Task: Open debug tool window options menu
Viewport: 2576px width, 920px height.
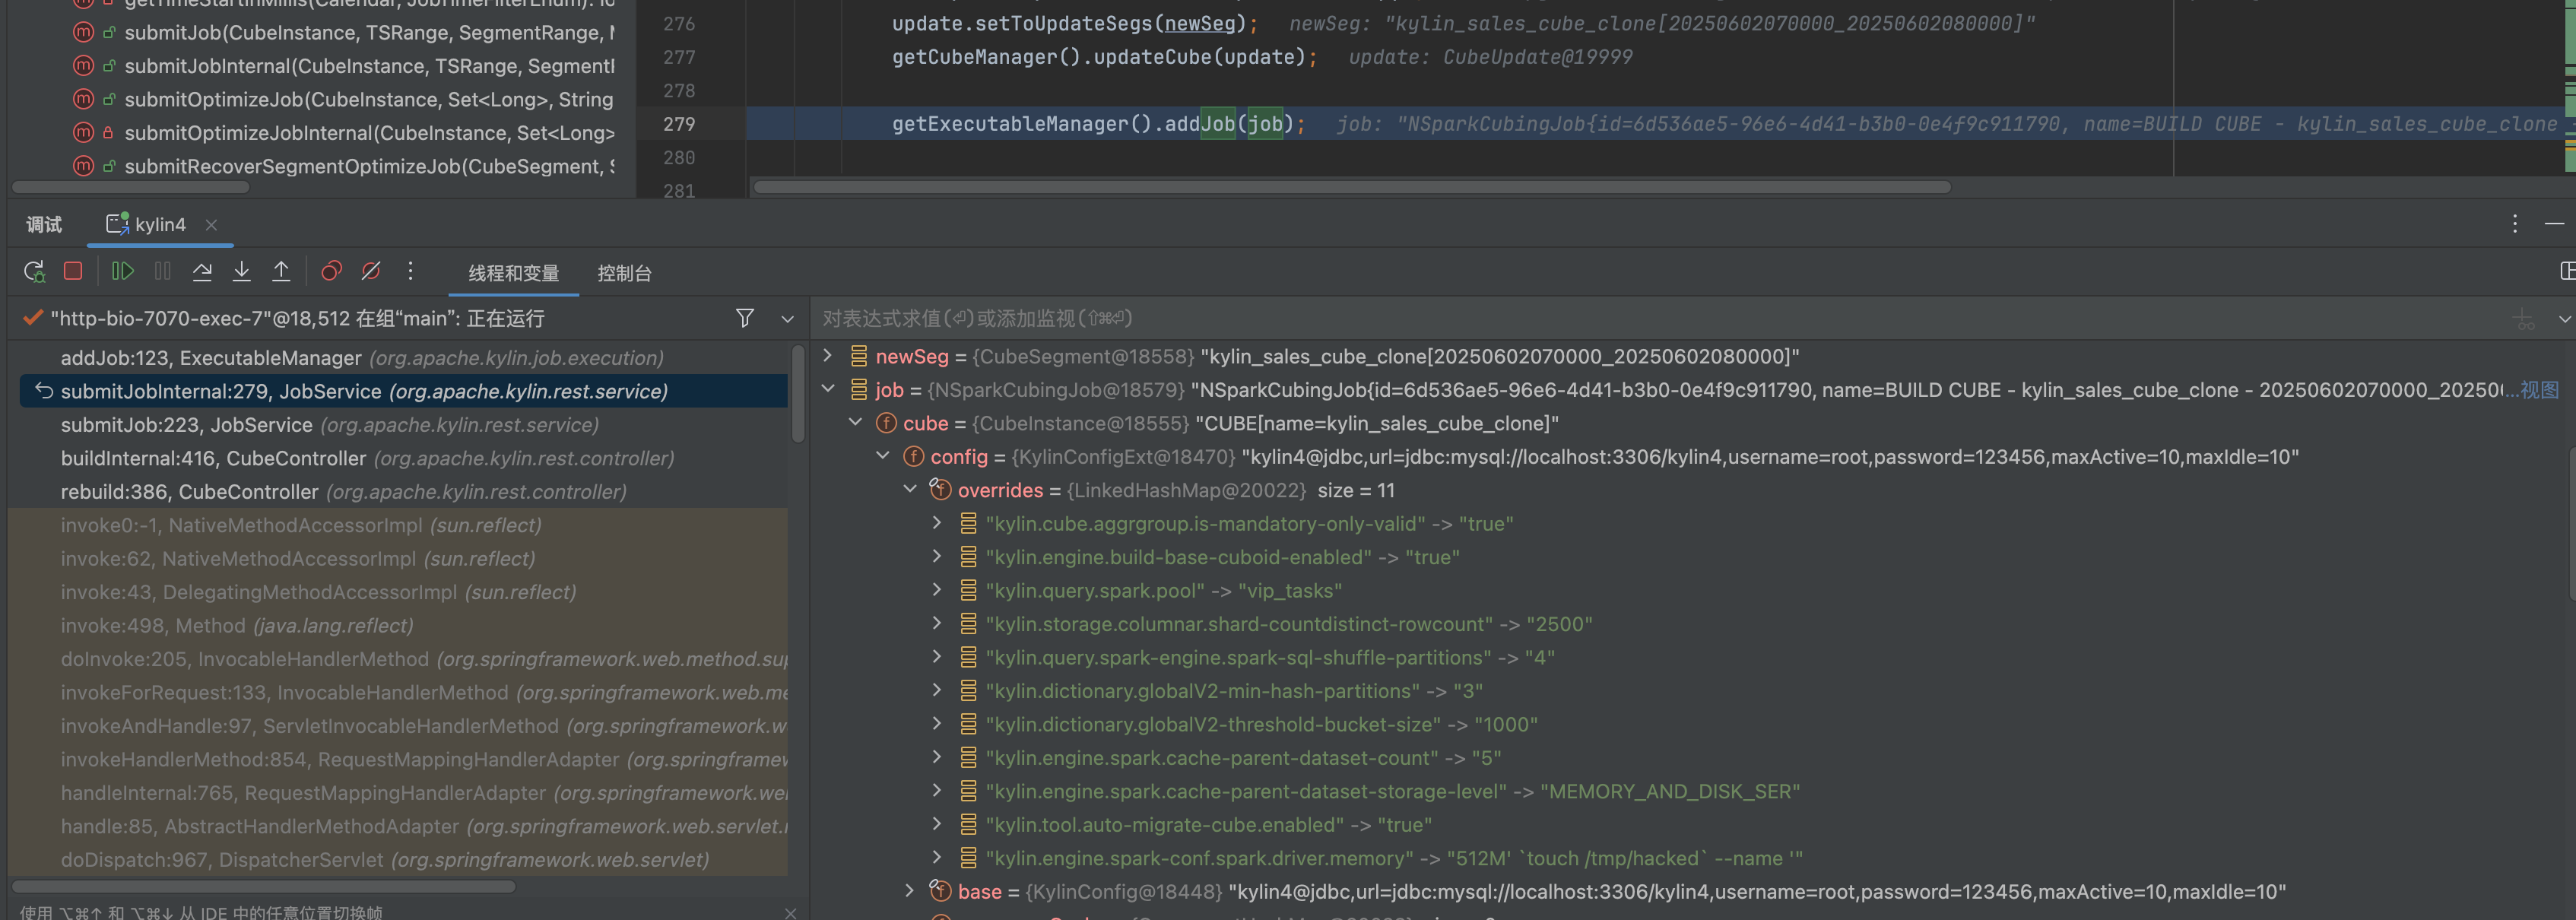Action: coord(2514,224)
